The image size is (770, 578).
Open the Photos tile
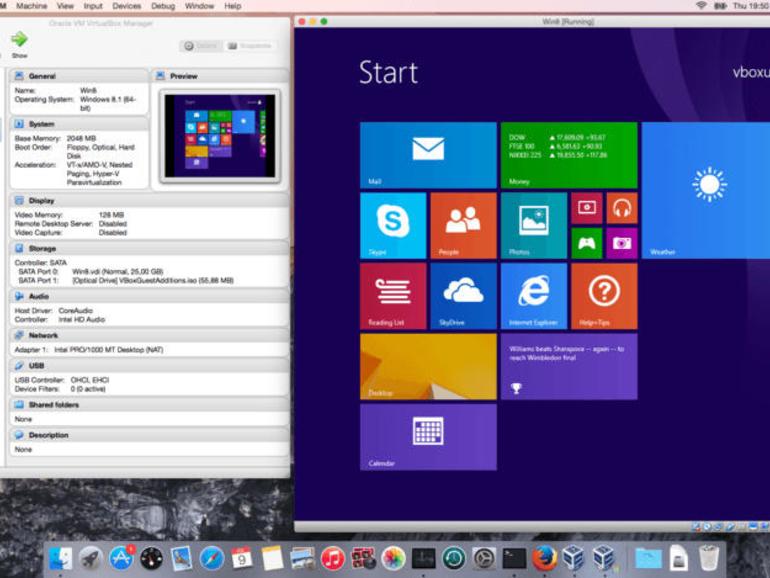pos(534,225)
